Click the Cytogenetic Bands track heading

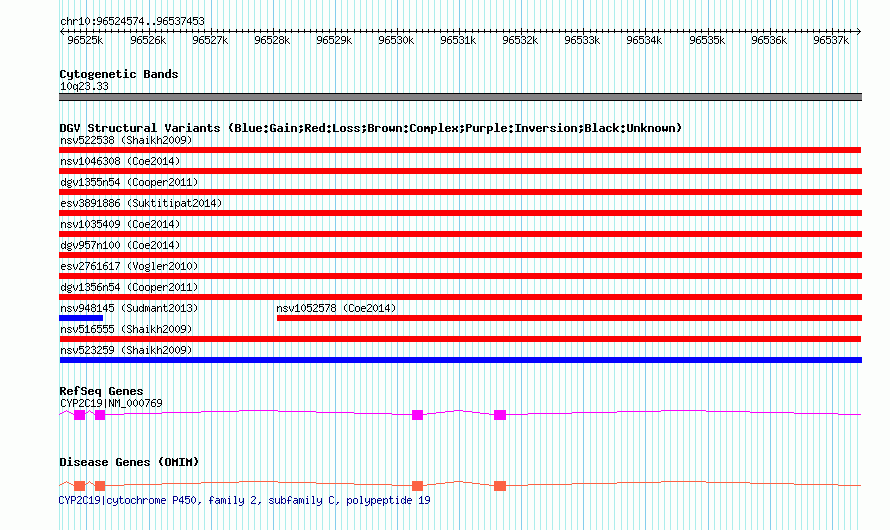point(119,74)
